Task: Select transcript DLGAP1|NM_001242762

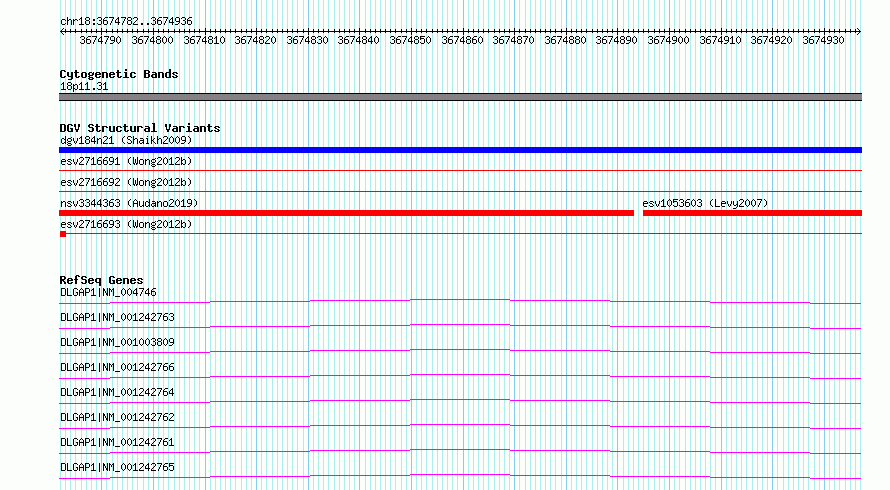Action: coord(117,417)
